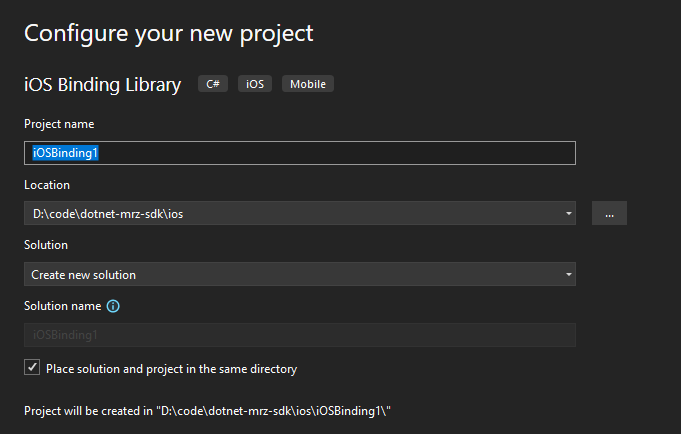Click the iOS platform tag

(255, 84)
